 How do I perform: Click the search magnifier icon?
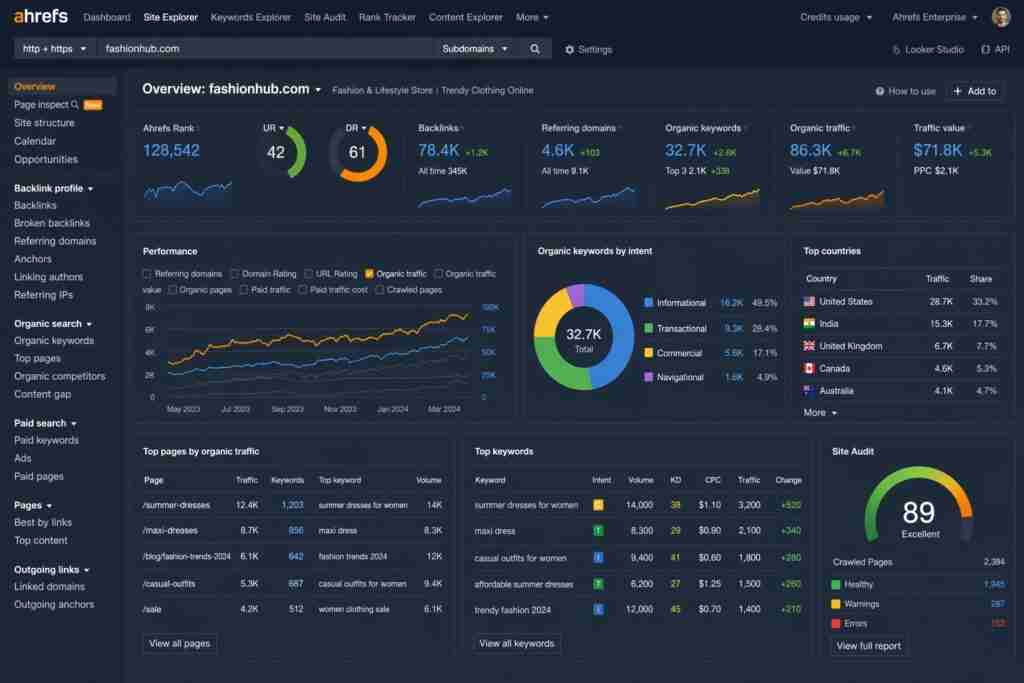click(533, 48)
